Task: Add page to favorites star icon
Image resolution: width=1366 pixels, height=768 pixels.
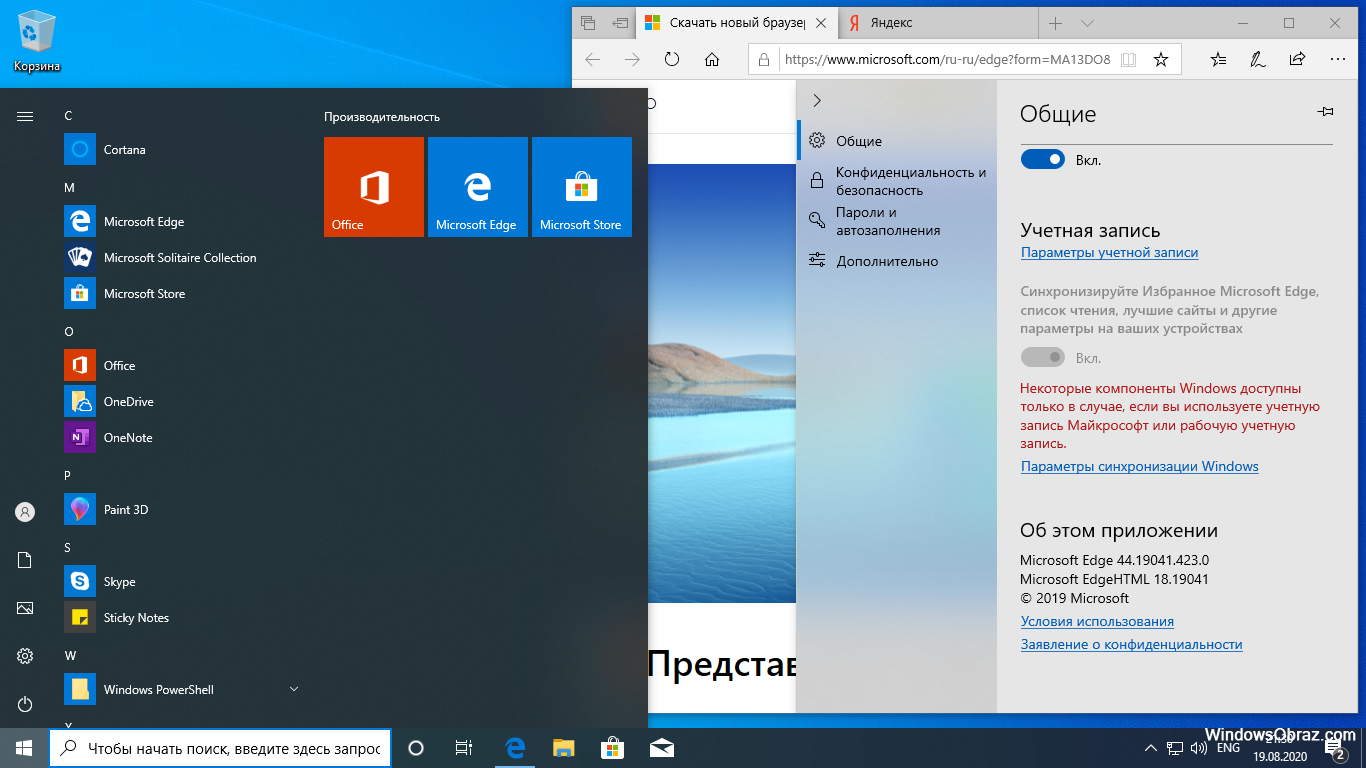Action: click(x=1160, y=60)
